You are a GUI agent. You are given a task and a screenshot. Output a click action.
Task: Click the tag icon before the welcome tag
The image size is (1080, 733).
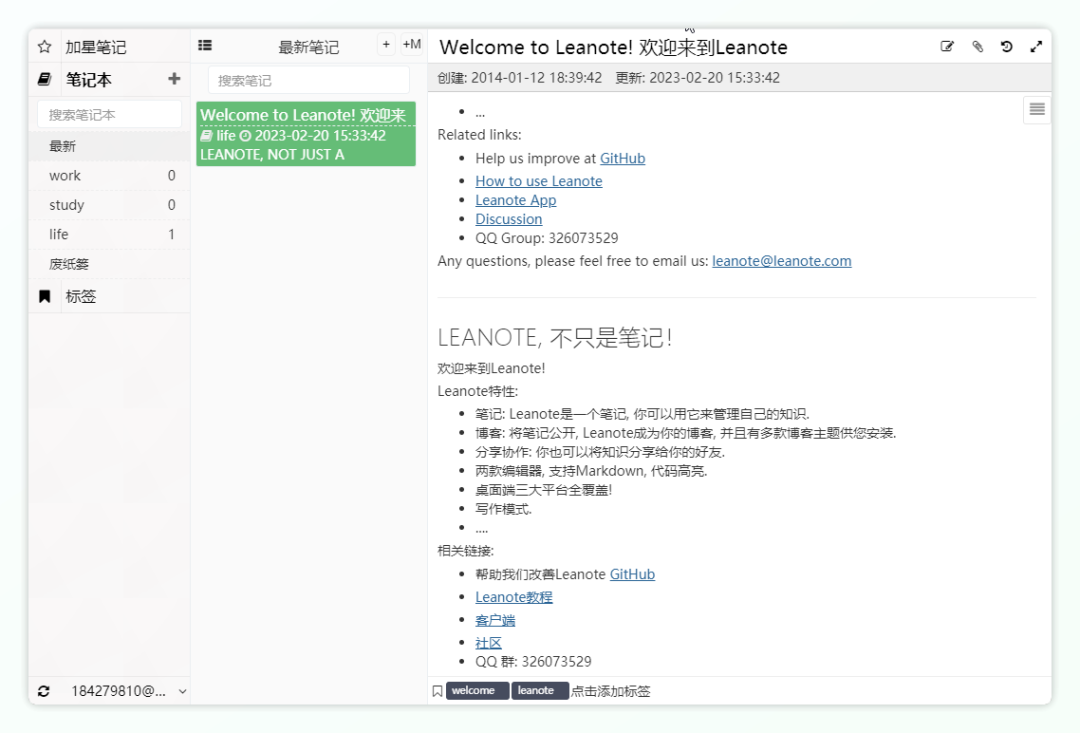click(x=437, y=691)
